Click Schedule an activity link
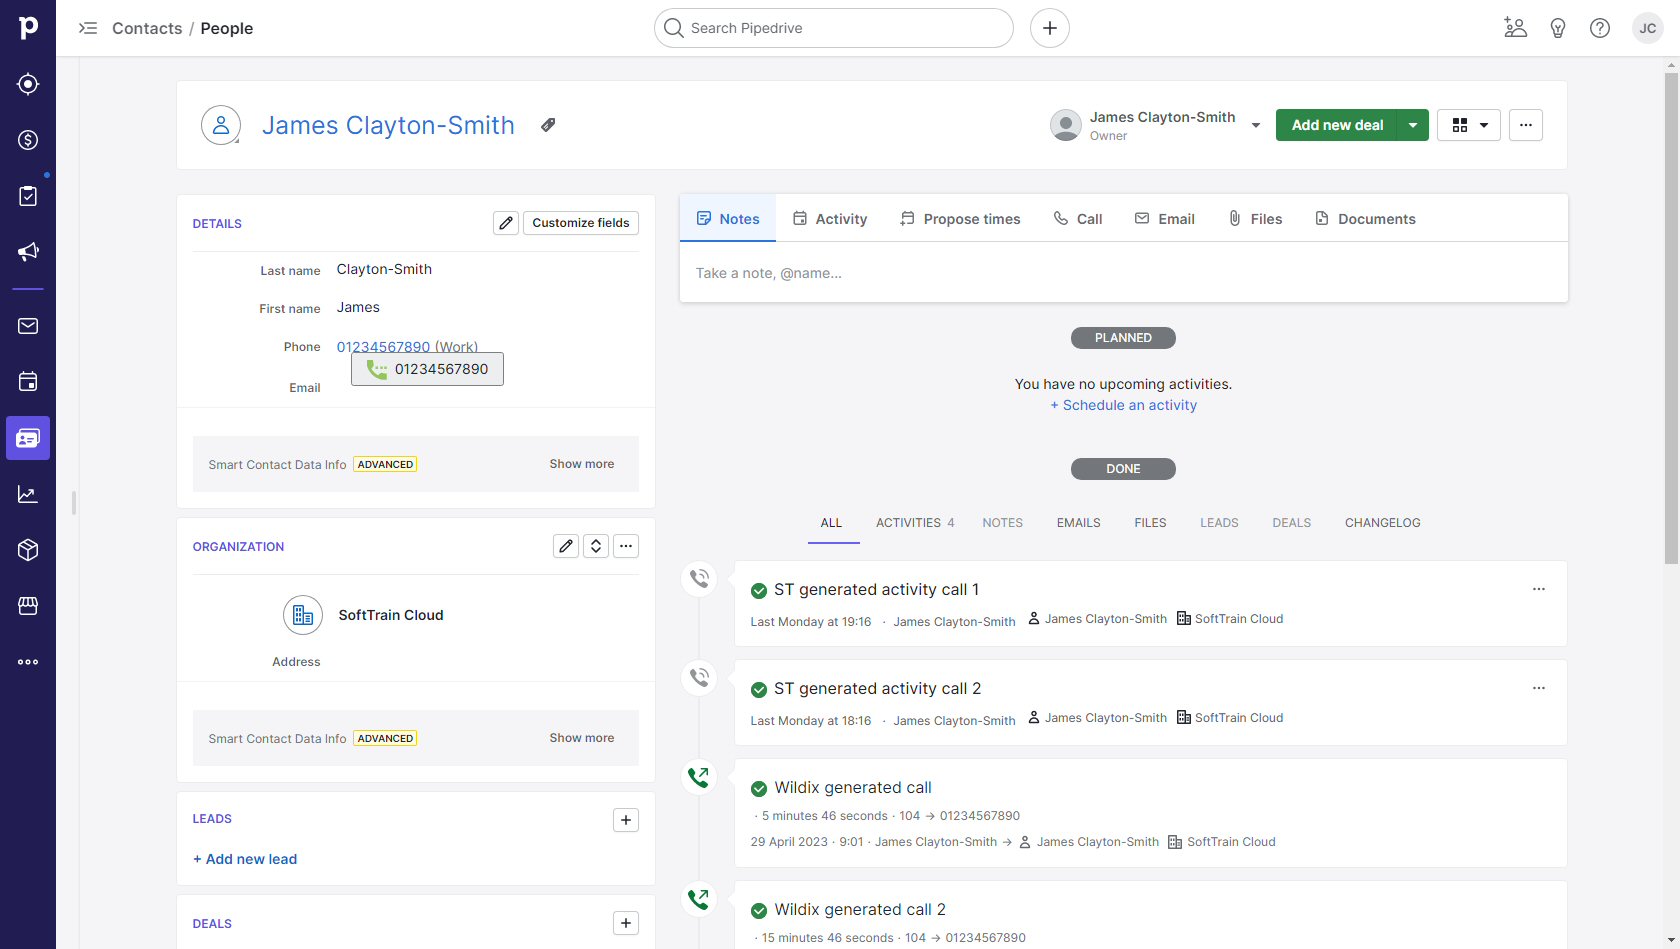Screen dimensions: 1680x949 click(x=1123, y=405)
